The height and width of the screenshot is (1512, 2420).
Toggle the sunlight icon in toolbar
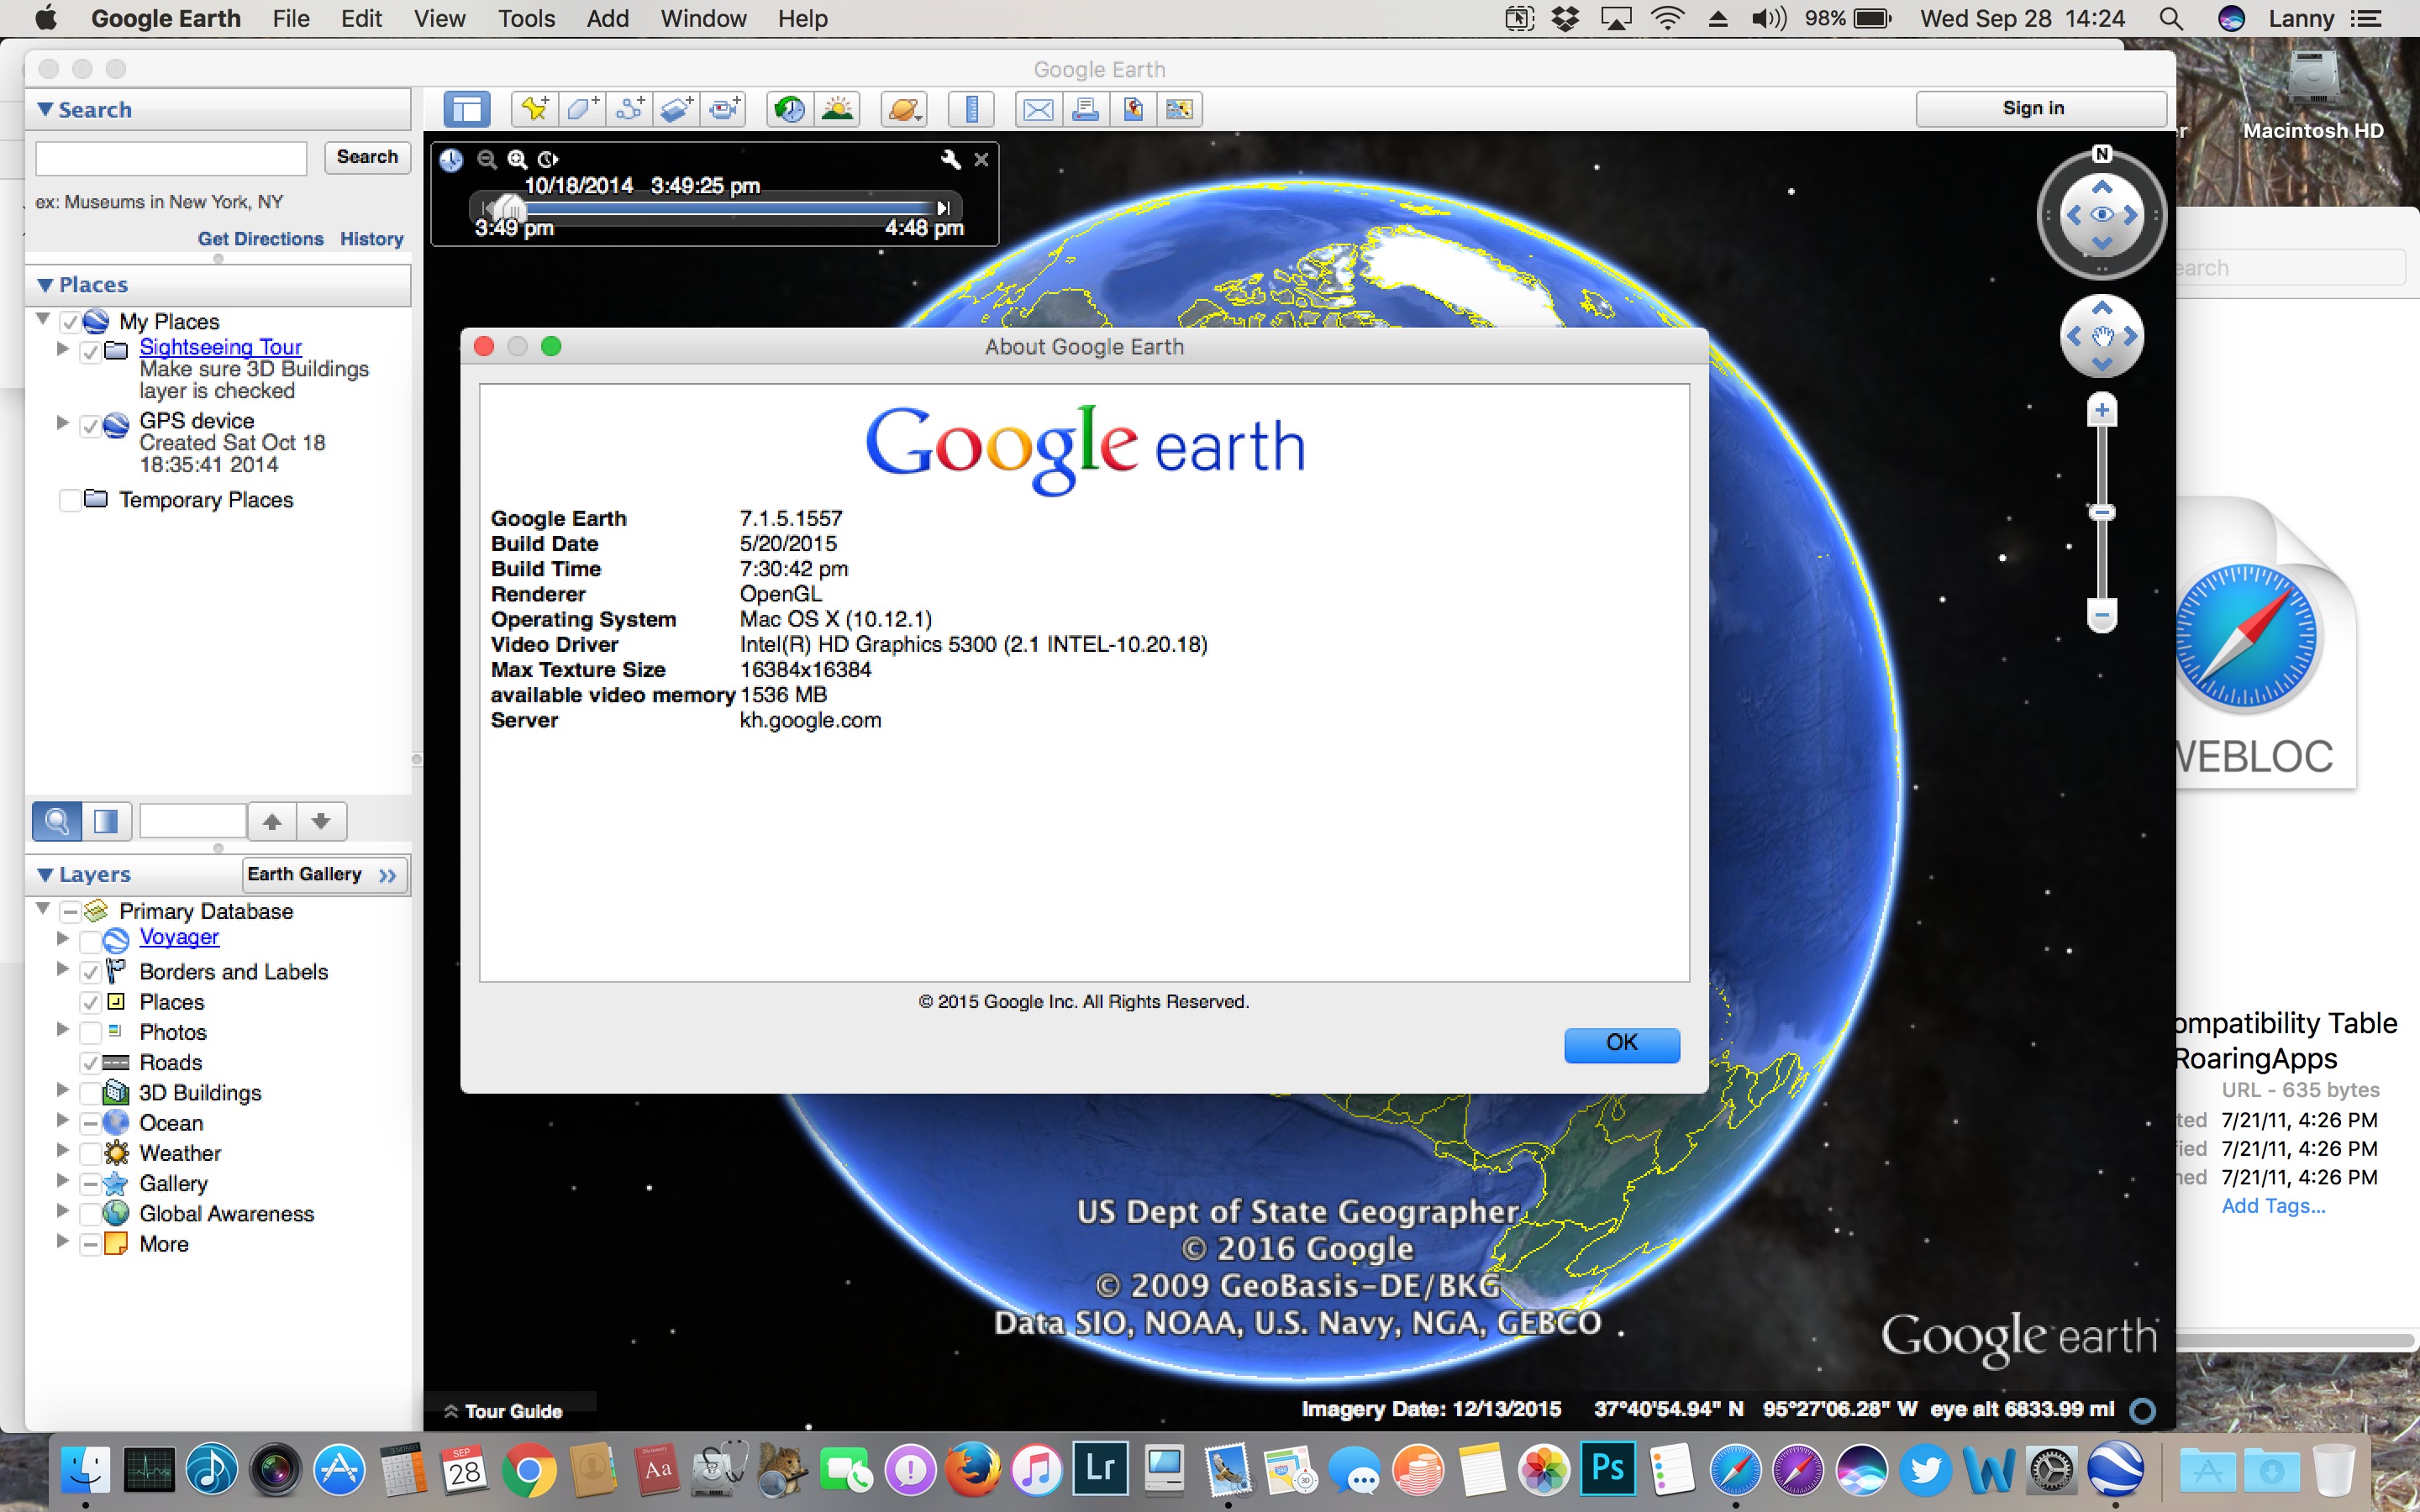(x=838, y=109)
